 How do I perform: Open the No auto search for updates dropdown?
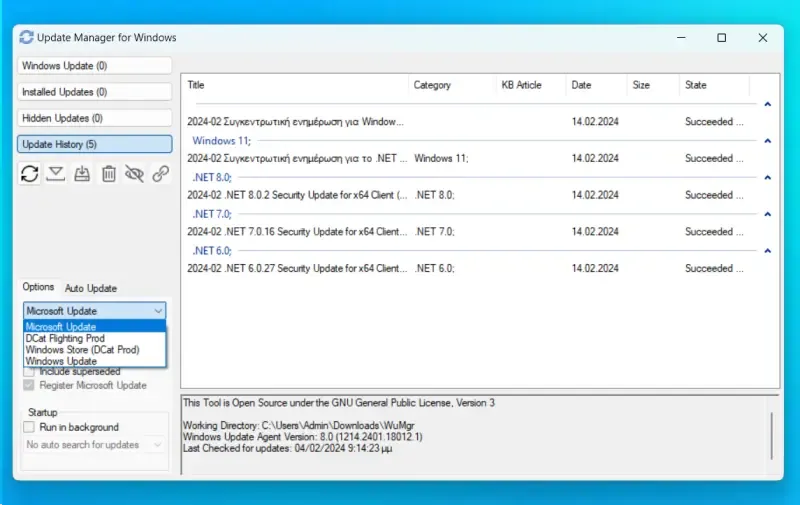coord(94,445)
